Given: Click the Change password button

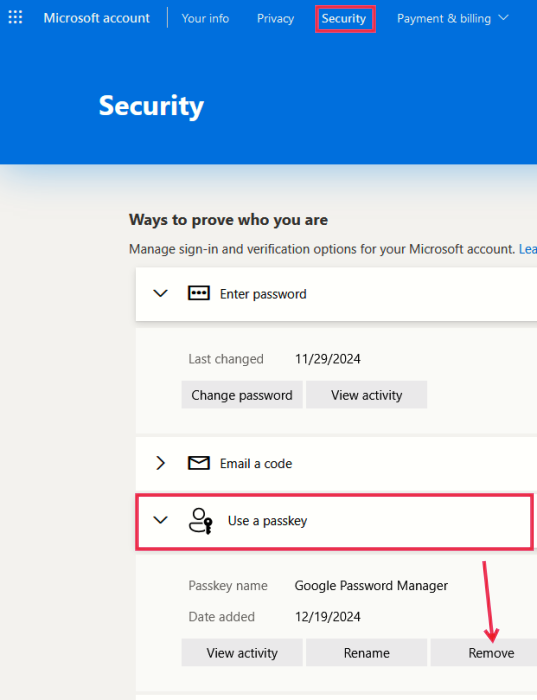Looking at the screenshot, I should tap(242, 395).
